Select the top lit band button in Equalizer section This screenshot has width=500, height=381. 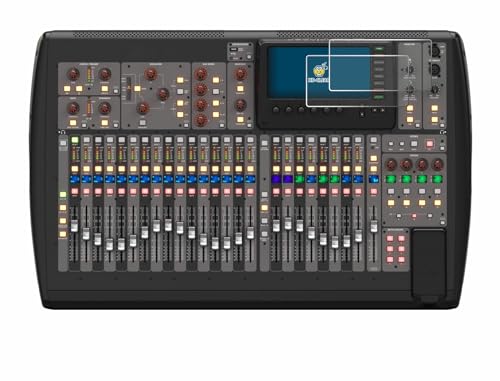coord(180,80)
